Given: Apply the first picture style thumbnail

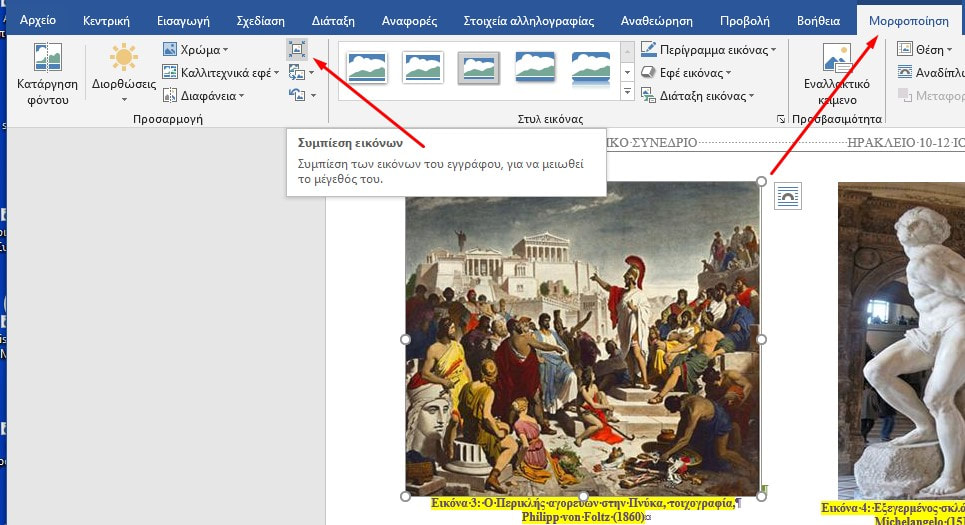Looking at the screenshot, I should pos(367,68).
